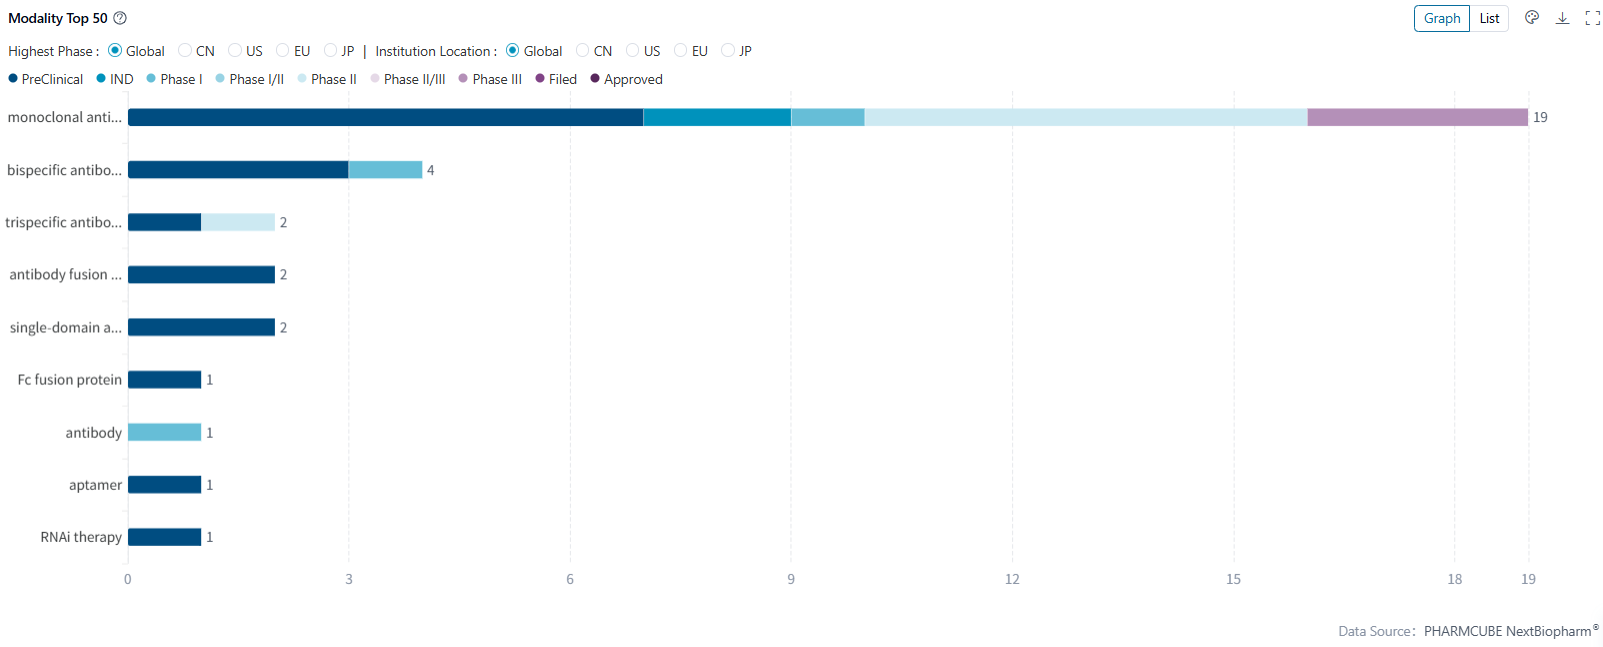Open the help icon beside Modality Top 50
This screenshot has width=1603, height=647.
[x=120, y=18]
